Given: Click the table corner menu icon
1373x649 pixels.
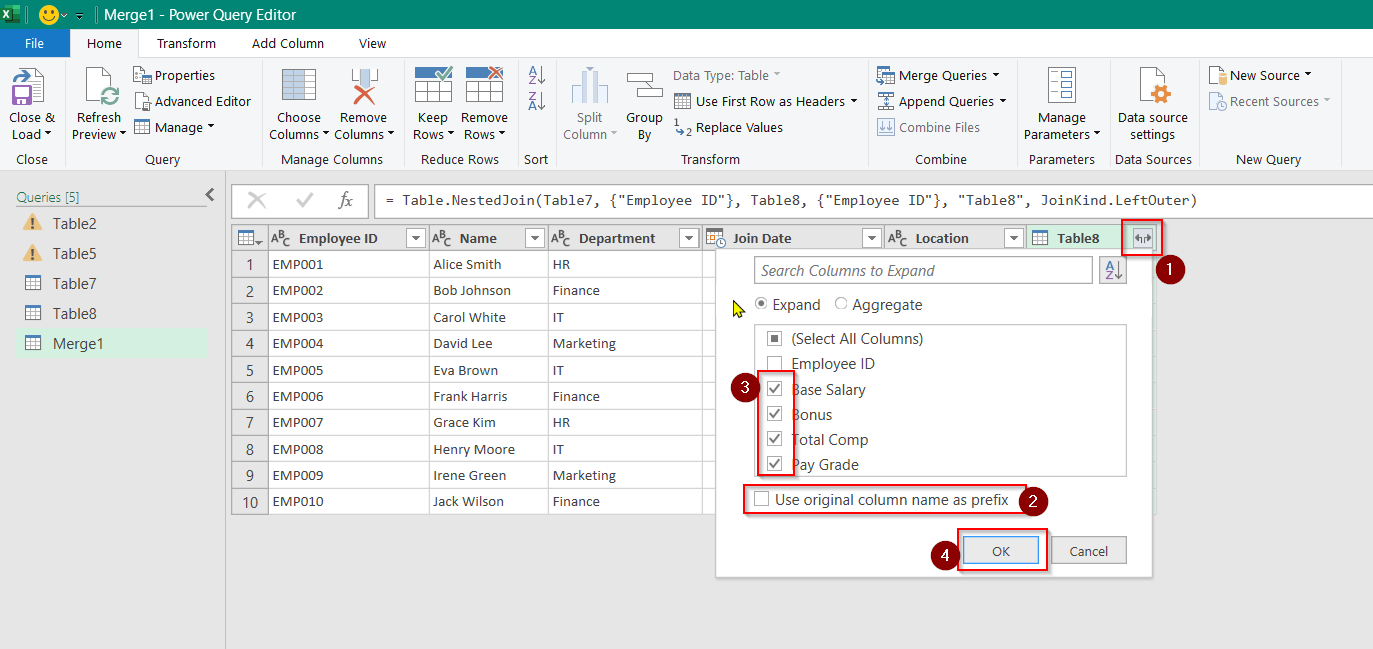Looking at the screenshot, I should point(249,238).
